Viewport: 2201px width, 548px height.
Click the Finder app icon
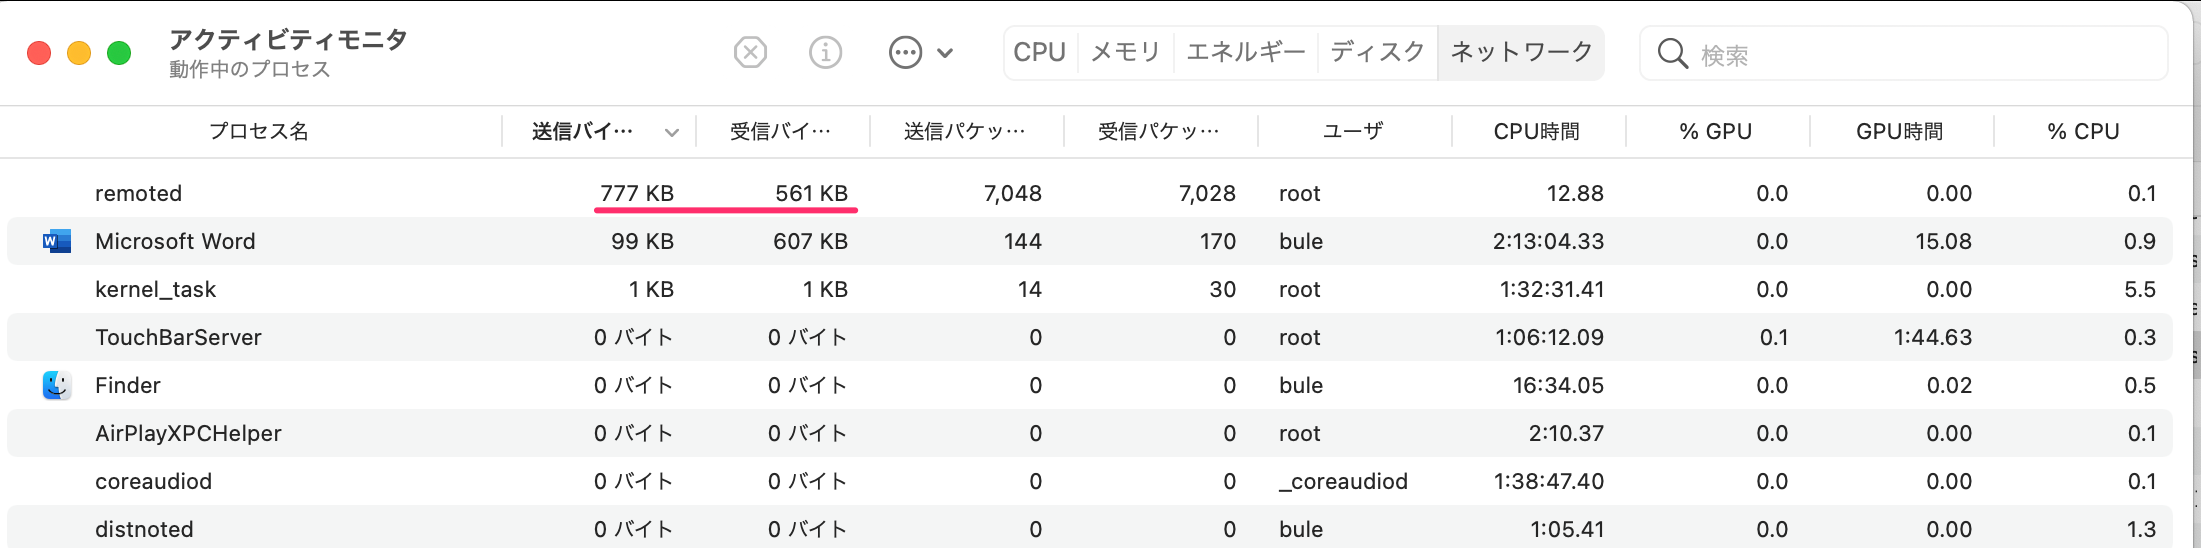(57, 385)
